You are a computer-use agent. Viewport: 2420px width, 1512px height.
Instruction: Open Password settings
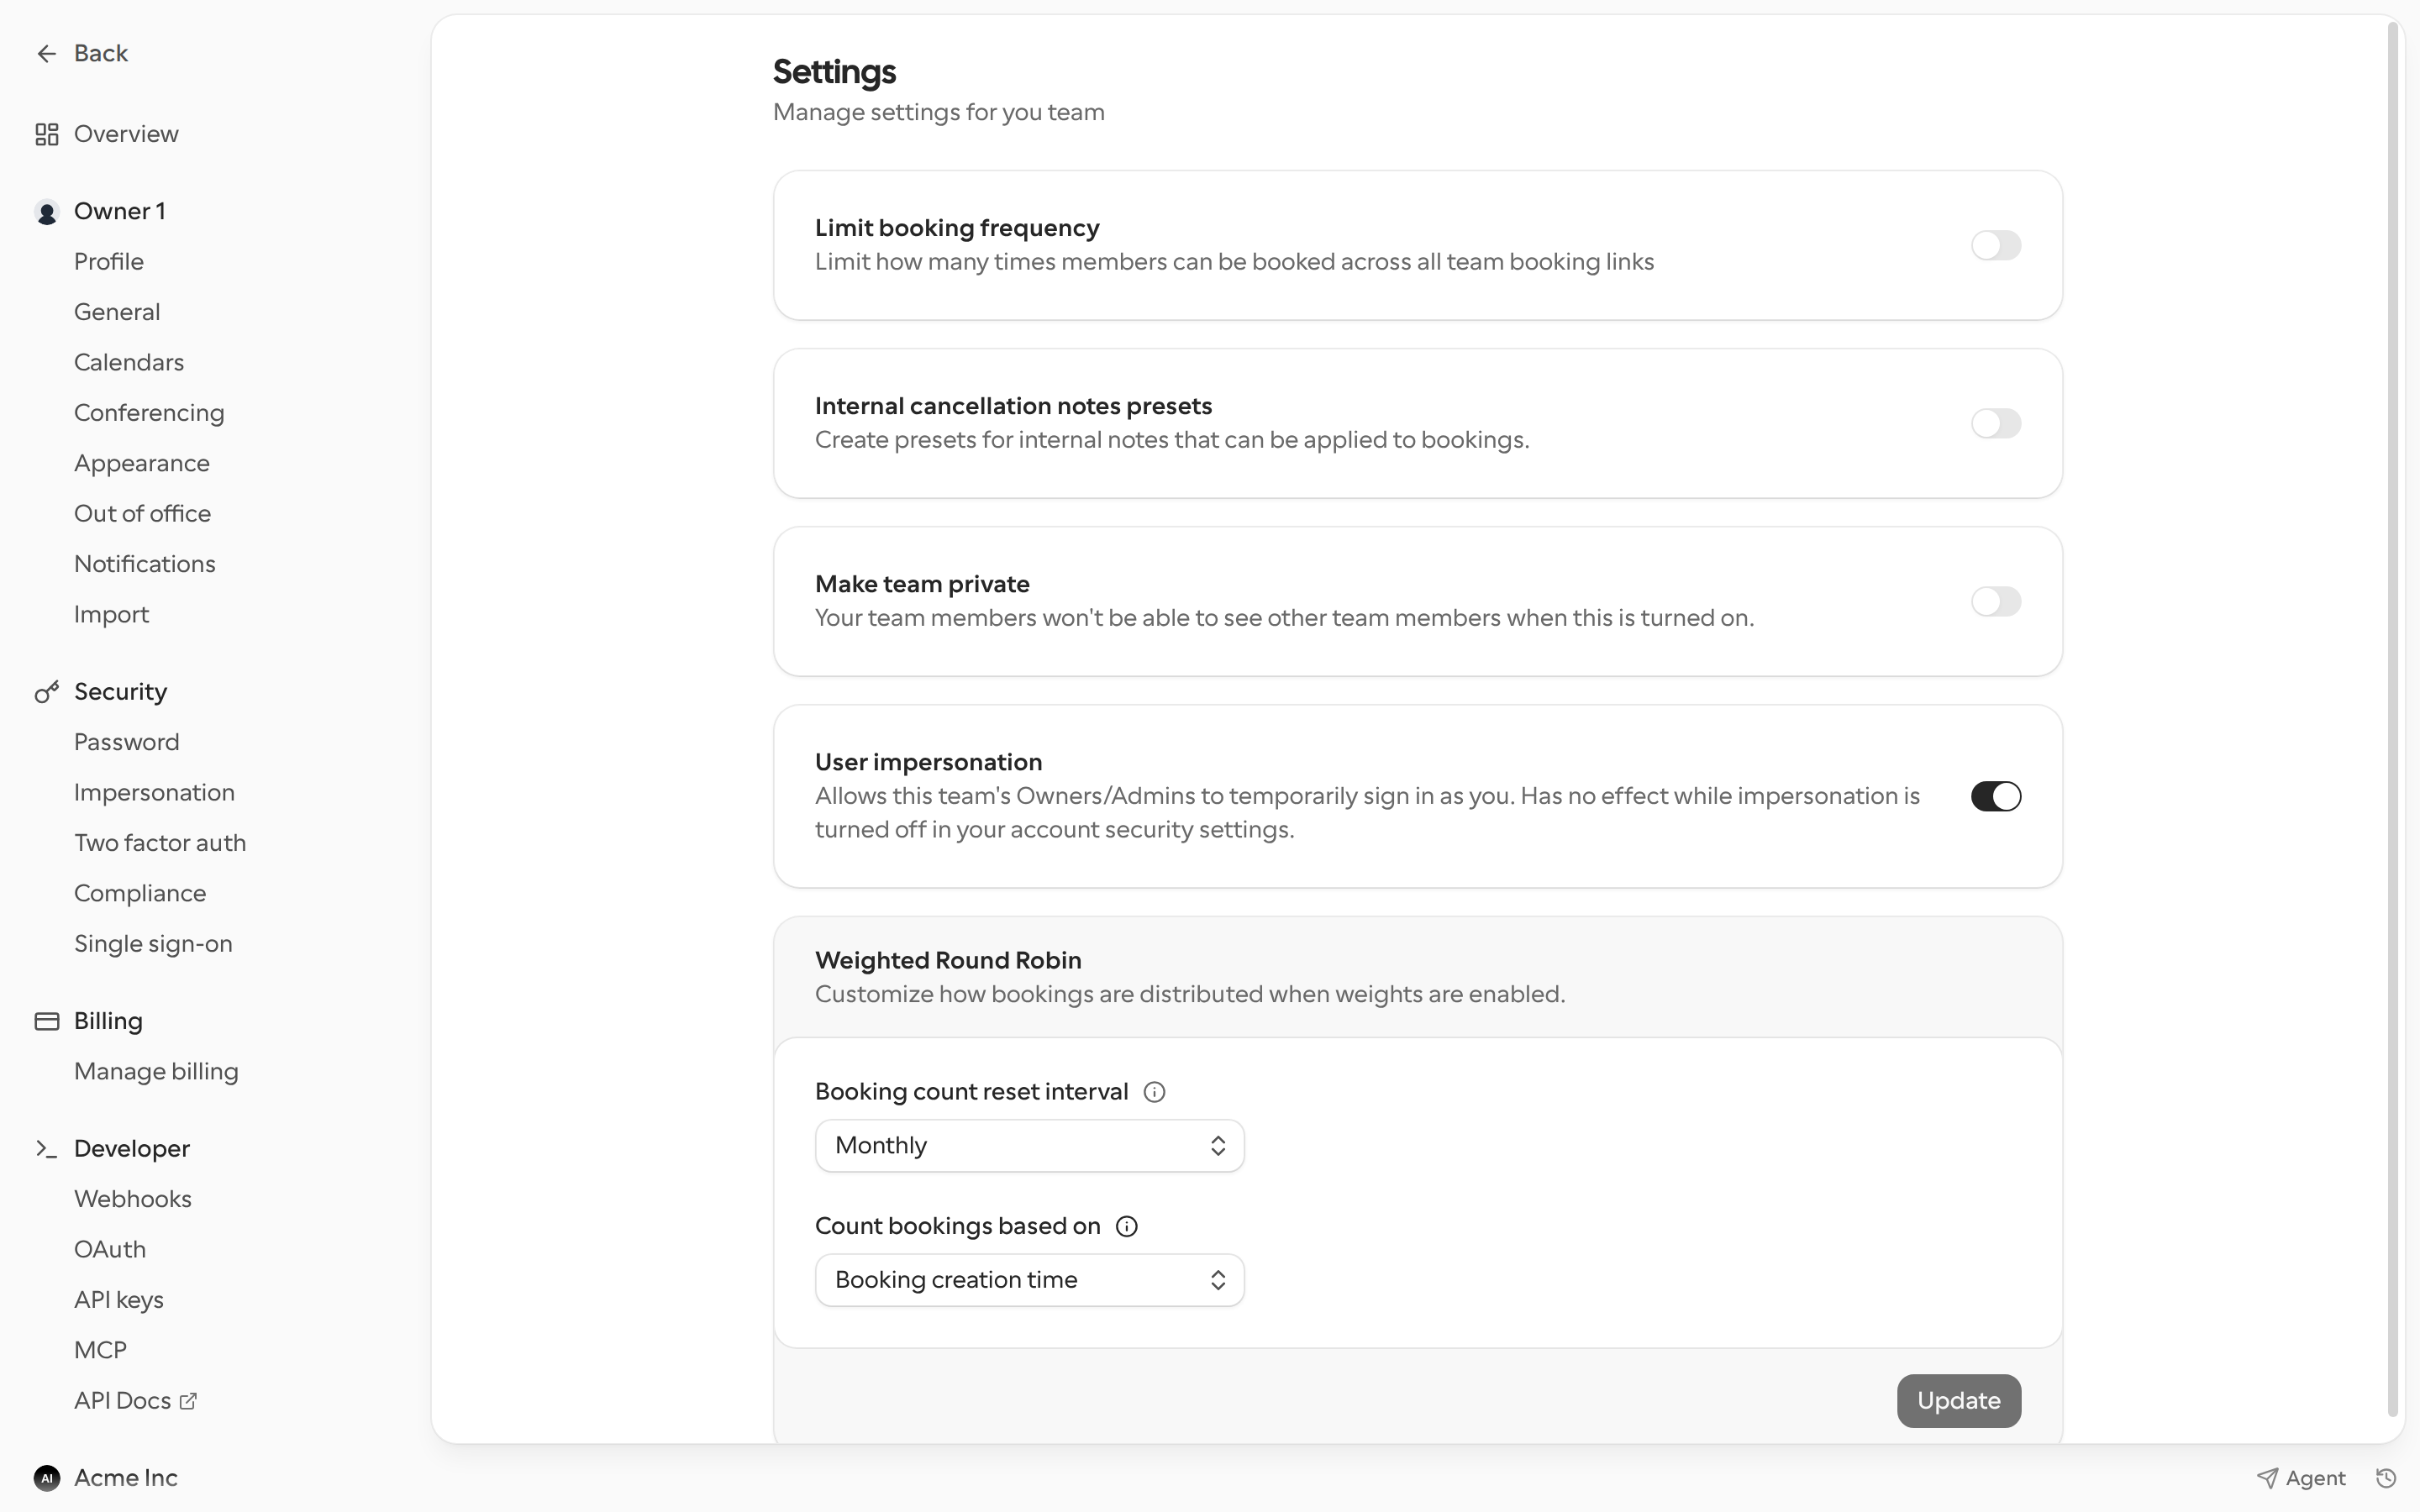(127, 742)
